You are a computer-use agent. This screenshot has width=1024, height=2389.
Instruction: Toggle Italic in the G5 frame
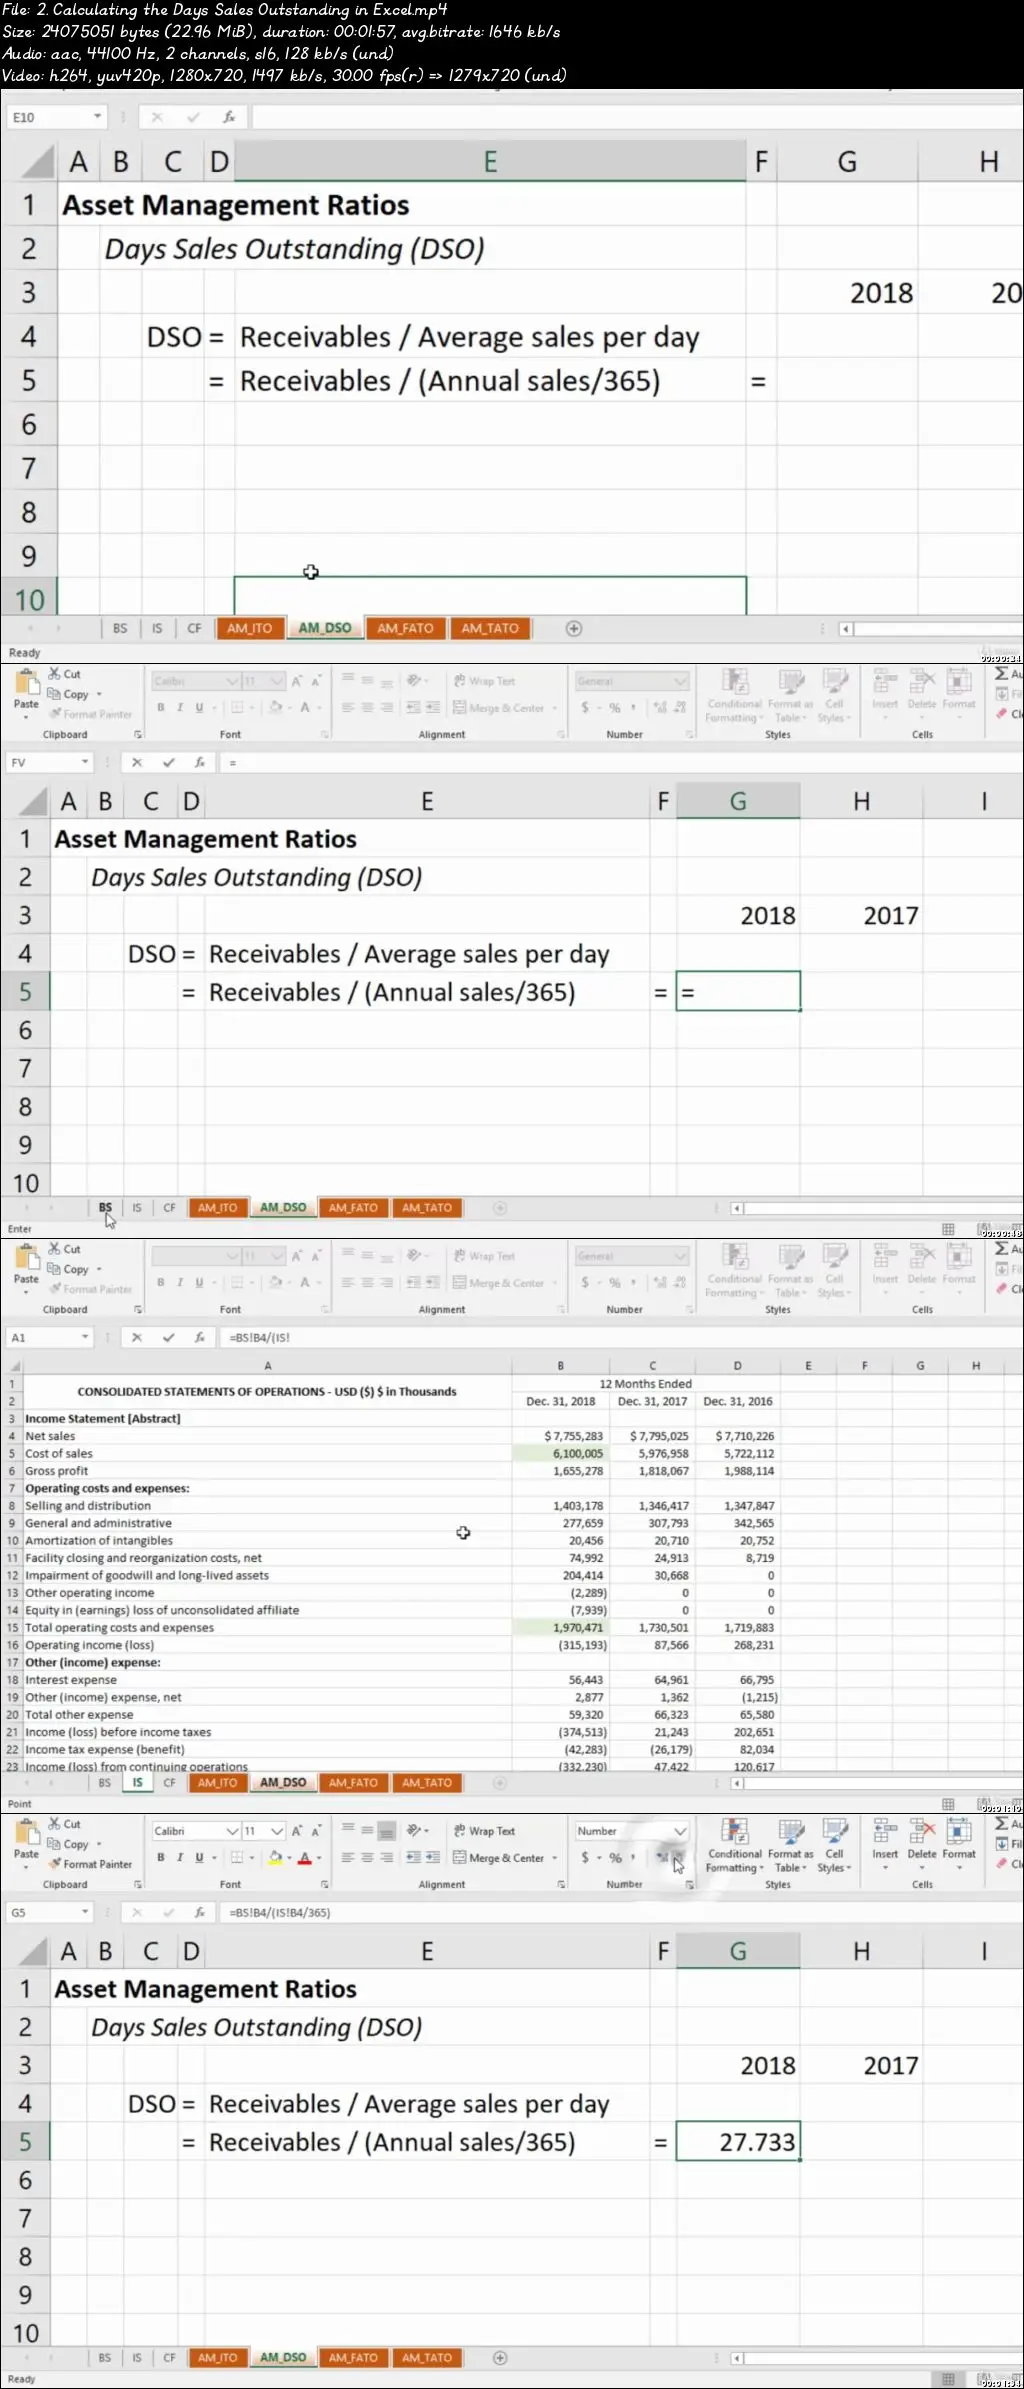[180, 1857]
